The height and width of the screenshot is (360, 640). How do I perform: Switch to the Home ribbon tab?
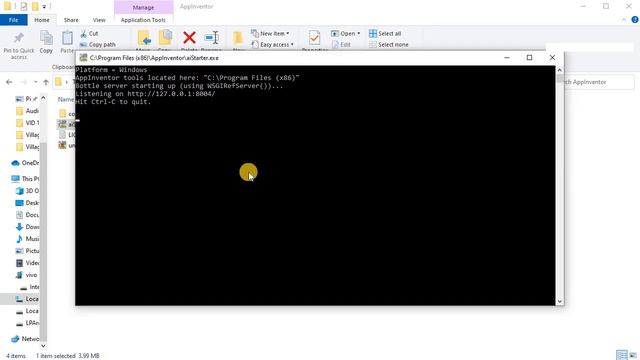click(42, 20)
